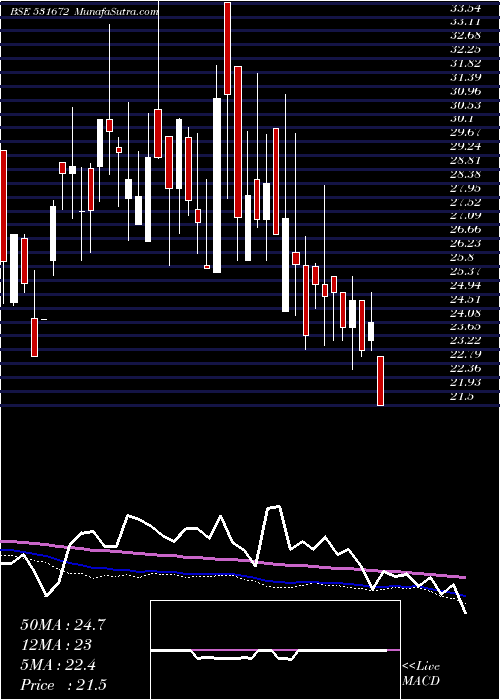Click the 24.94 price axis label
The height and width of the screenshot is (700, 500).
pos(465,285)
